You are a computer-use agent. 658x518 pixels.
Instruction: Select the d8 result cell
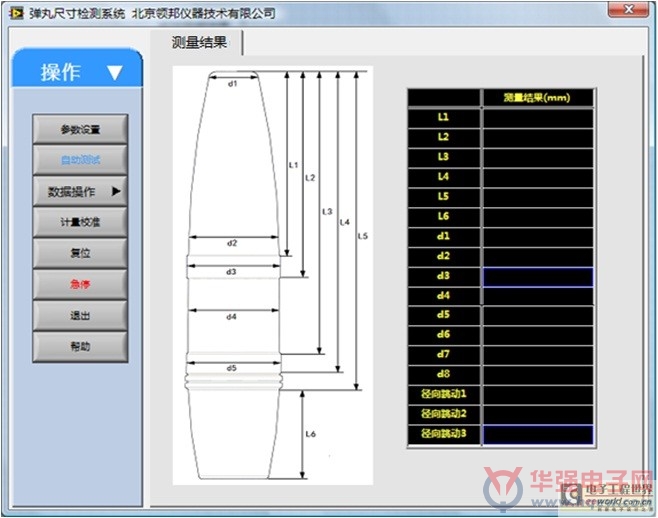click(538, 374)
